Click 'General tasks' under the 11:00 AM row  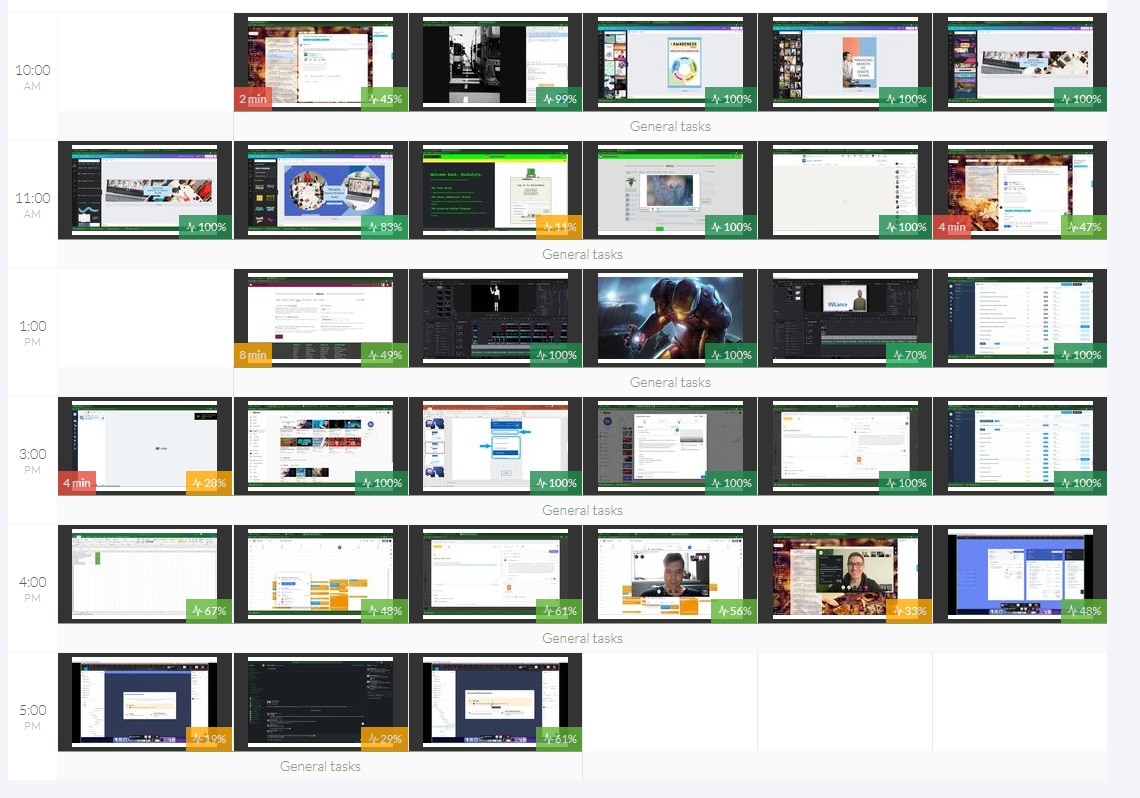[582, 254]
